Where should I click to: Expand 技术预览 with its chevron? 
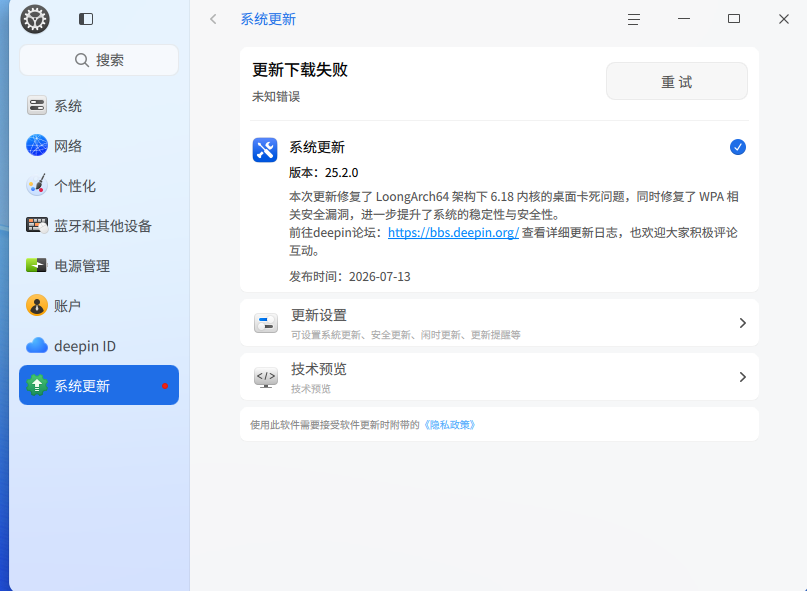coord(742,377)
